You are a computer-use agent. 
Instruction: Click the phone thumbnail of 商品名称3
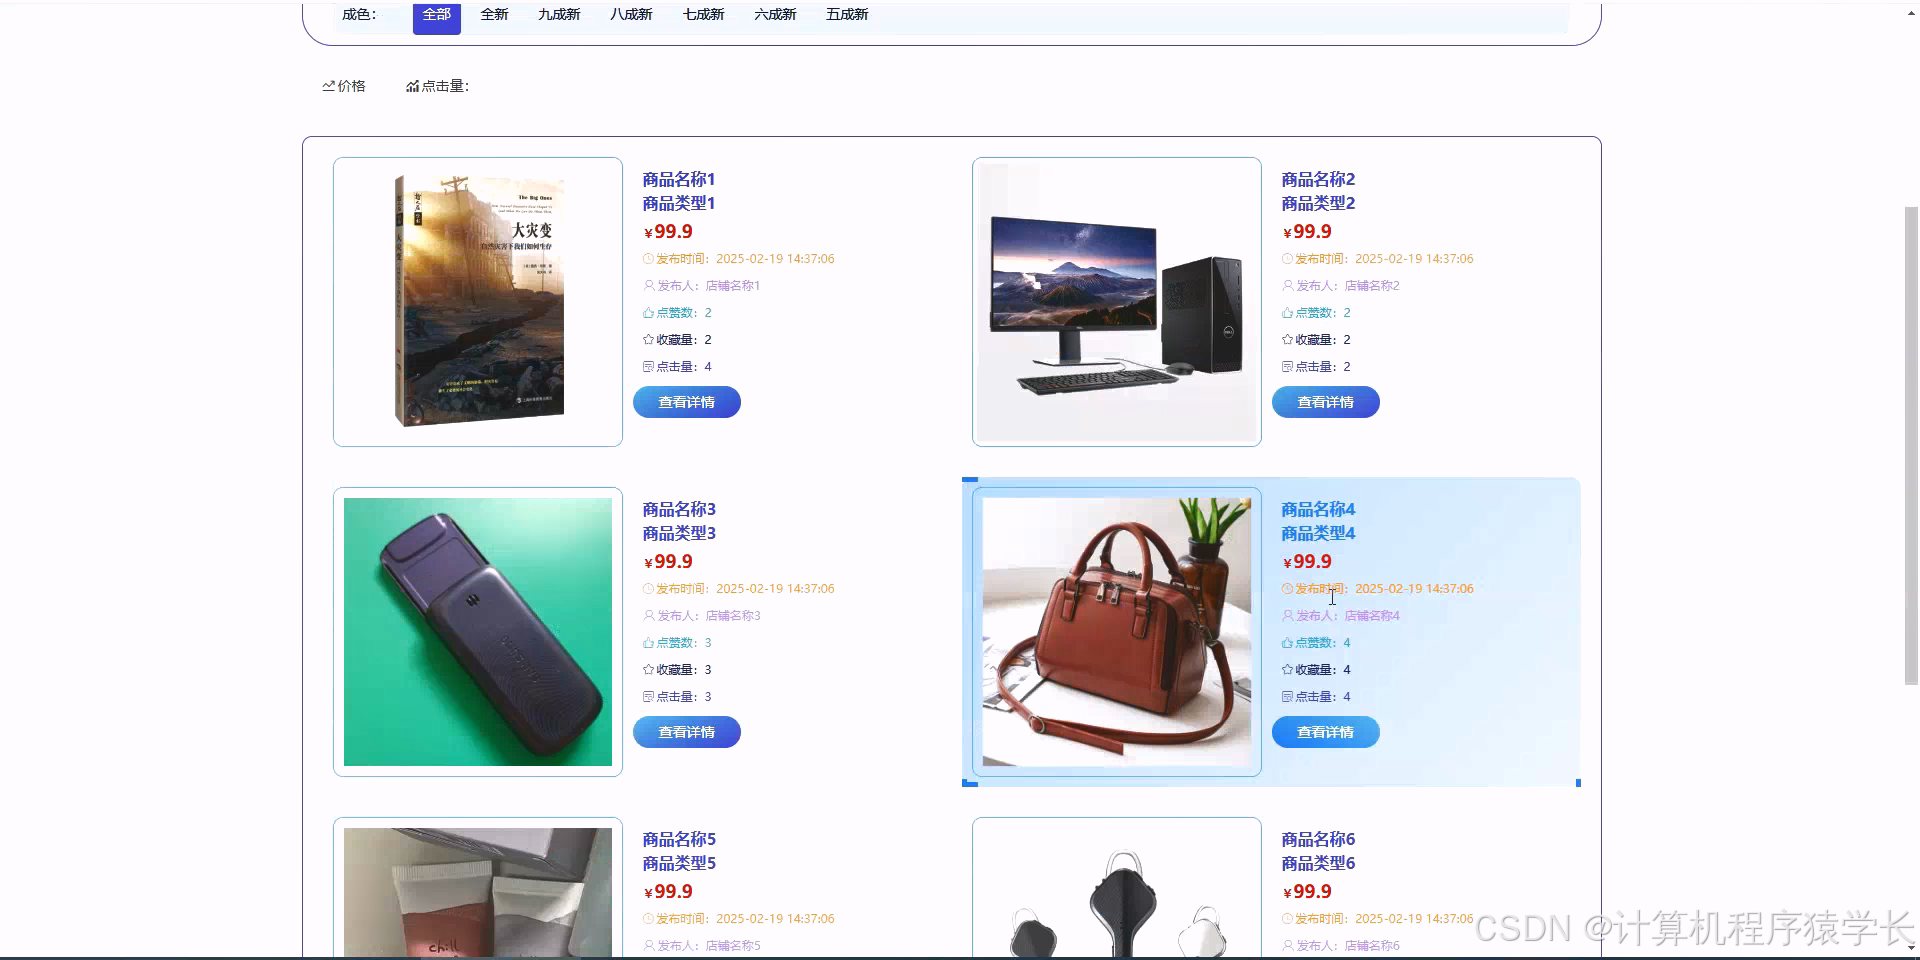pos(477,631)
